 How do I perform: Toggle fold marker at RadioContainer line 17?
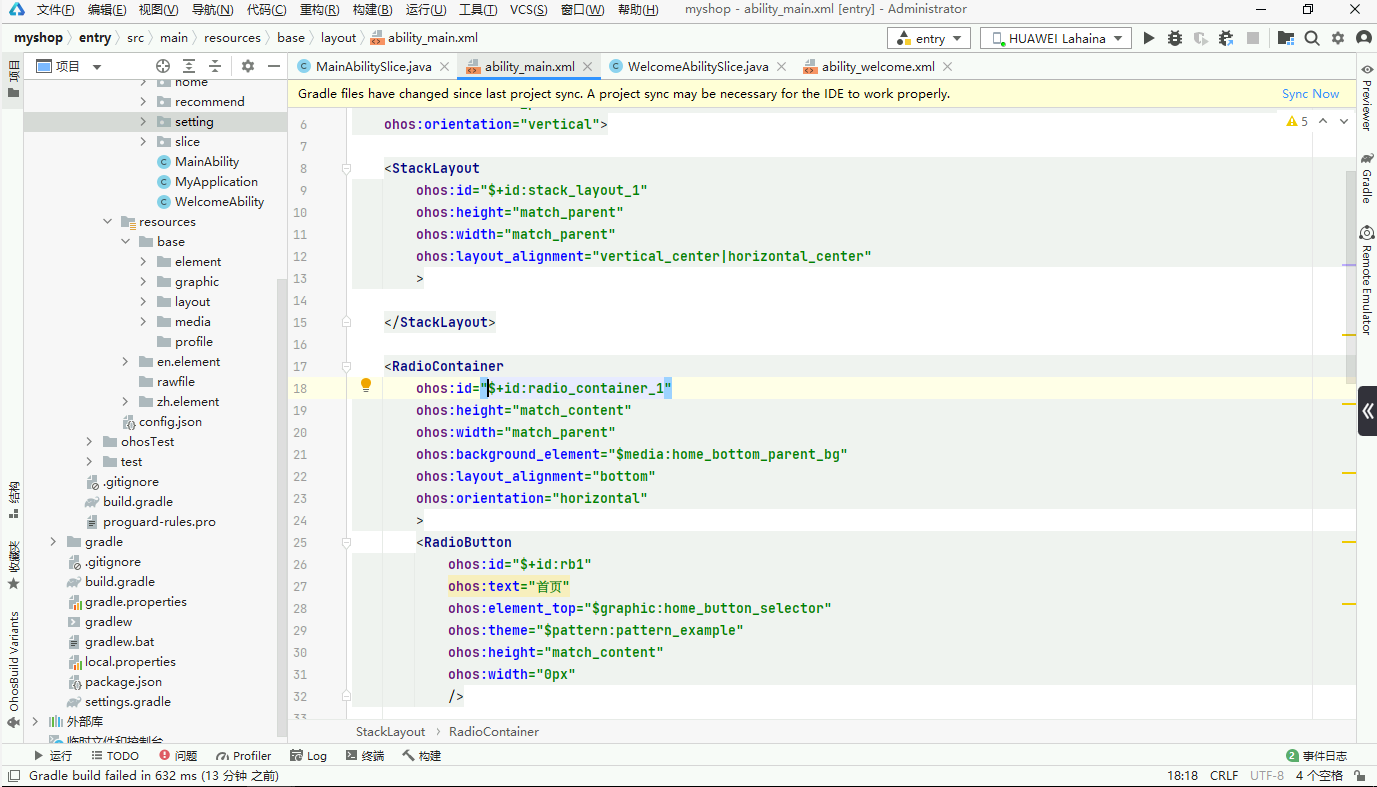[346, 367]
